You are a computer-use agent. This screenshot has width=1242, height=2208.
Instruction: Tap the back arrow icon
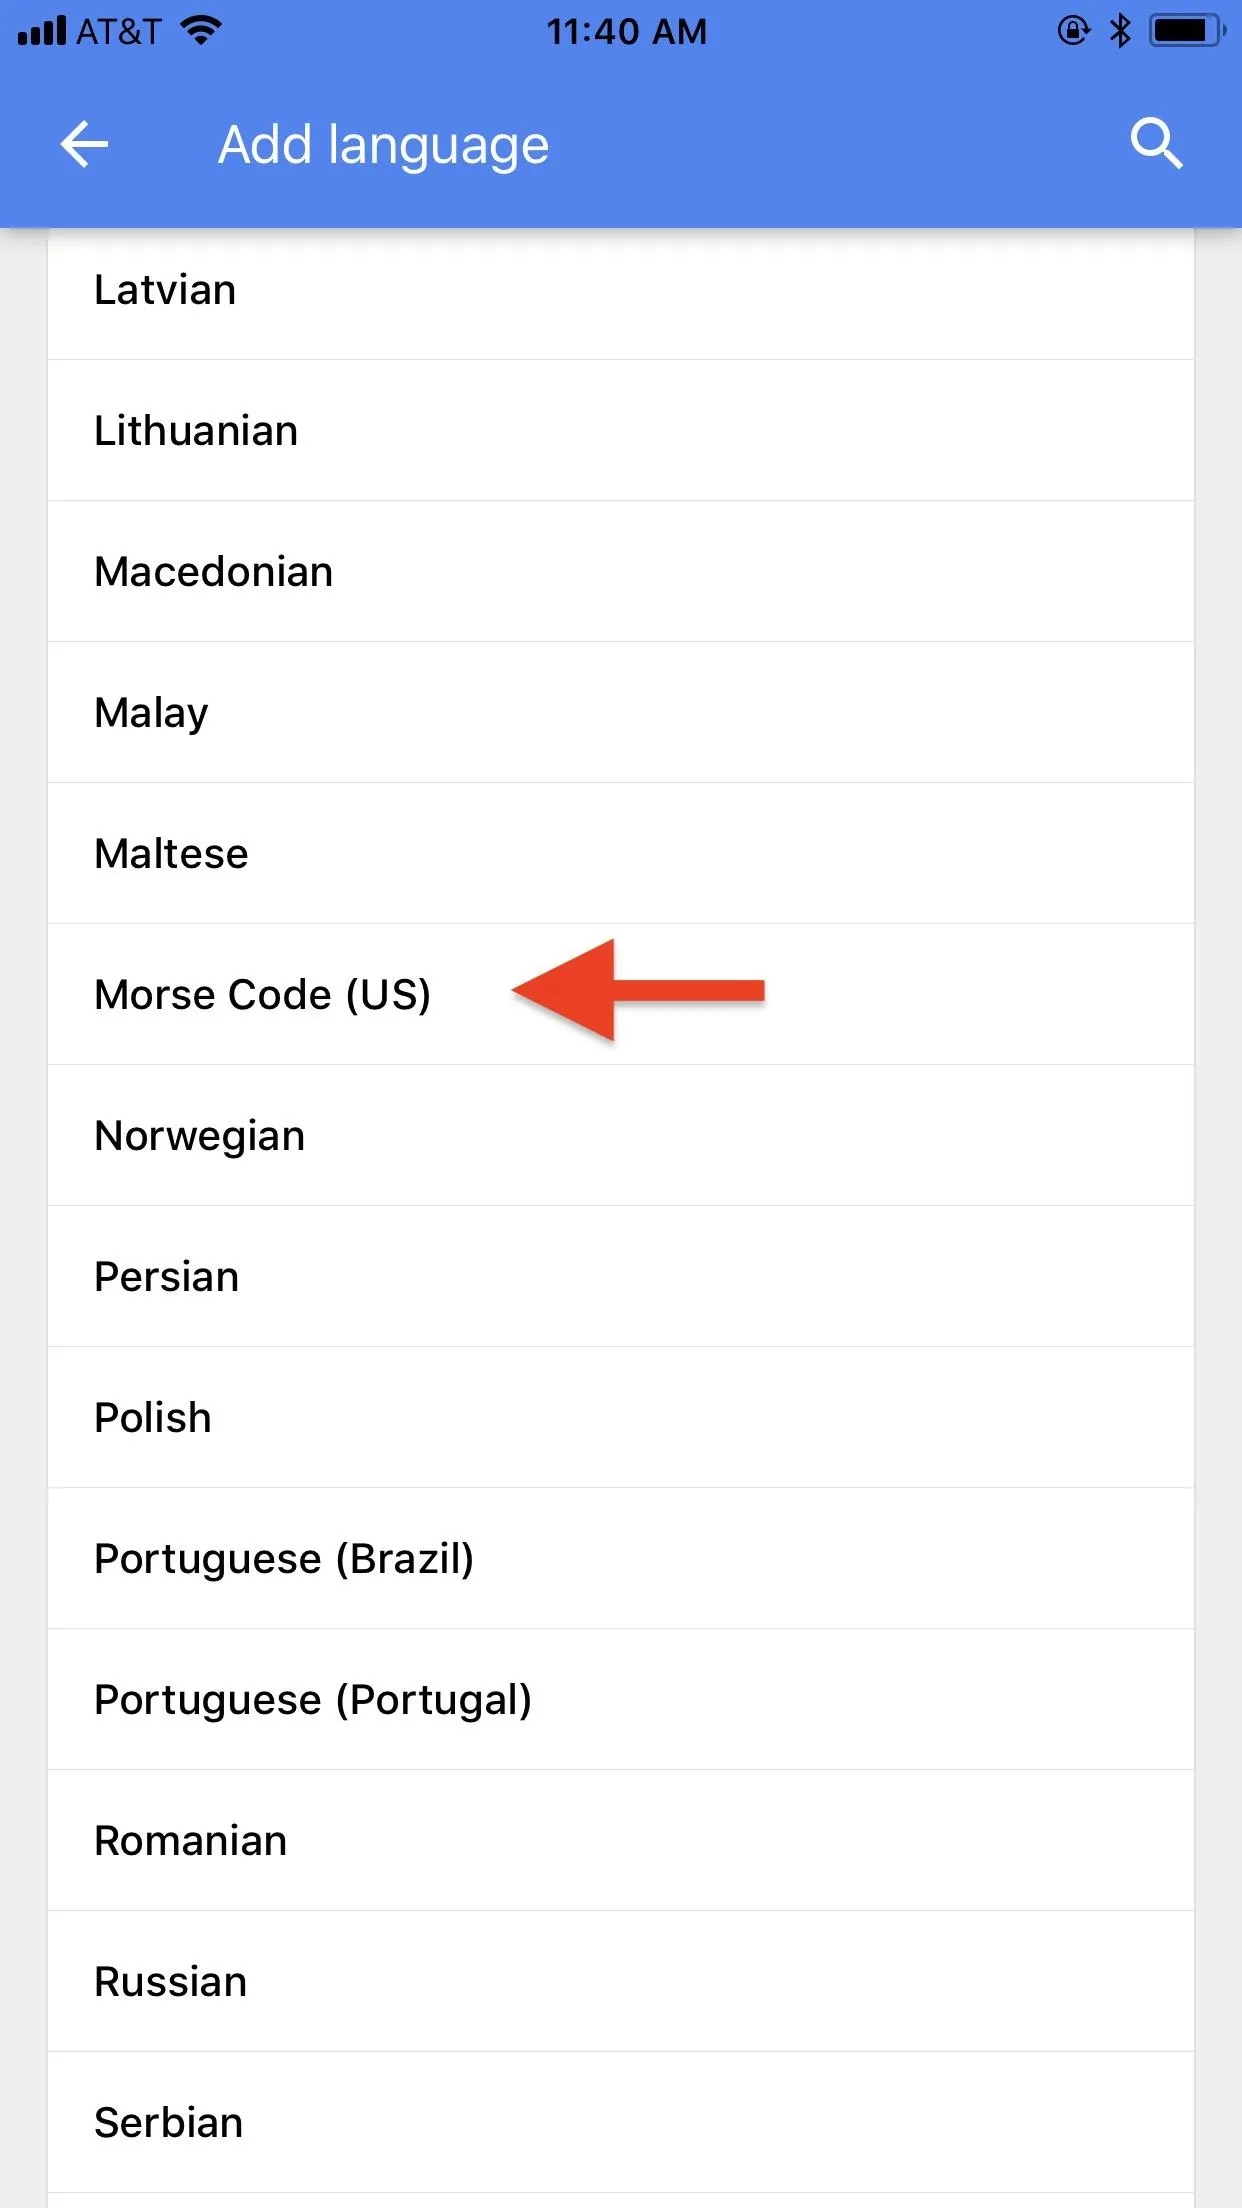pyautogui.click(x=84, y=145)
